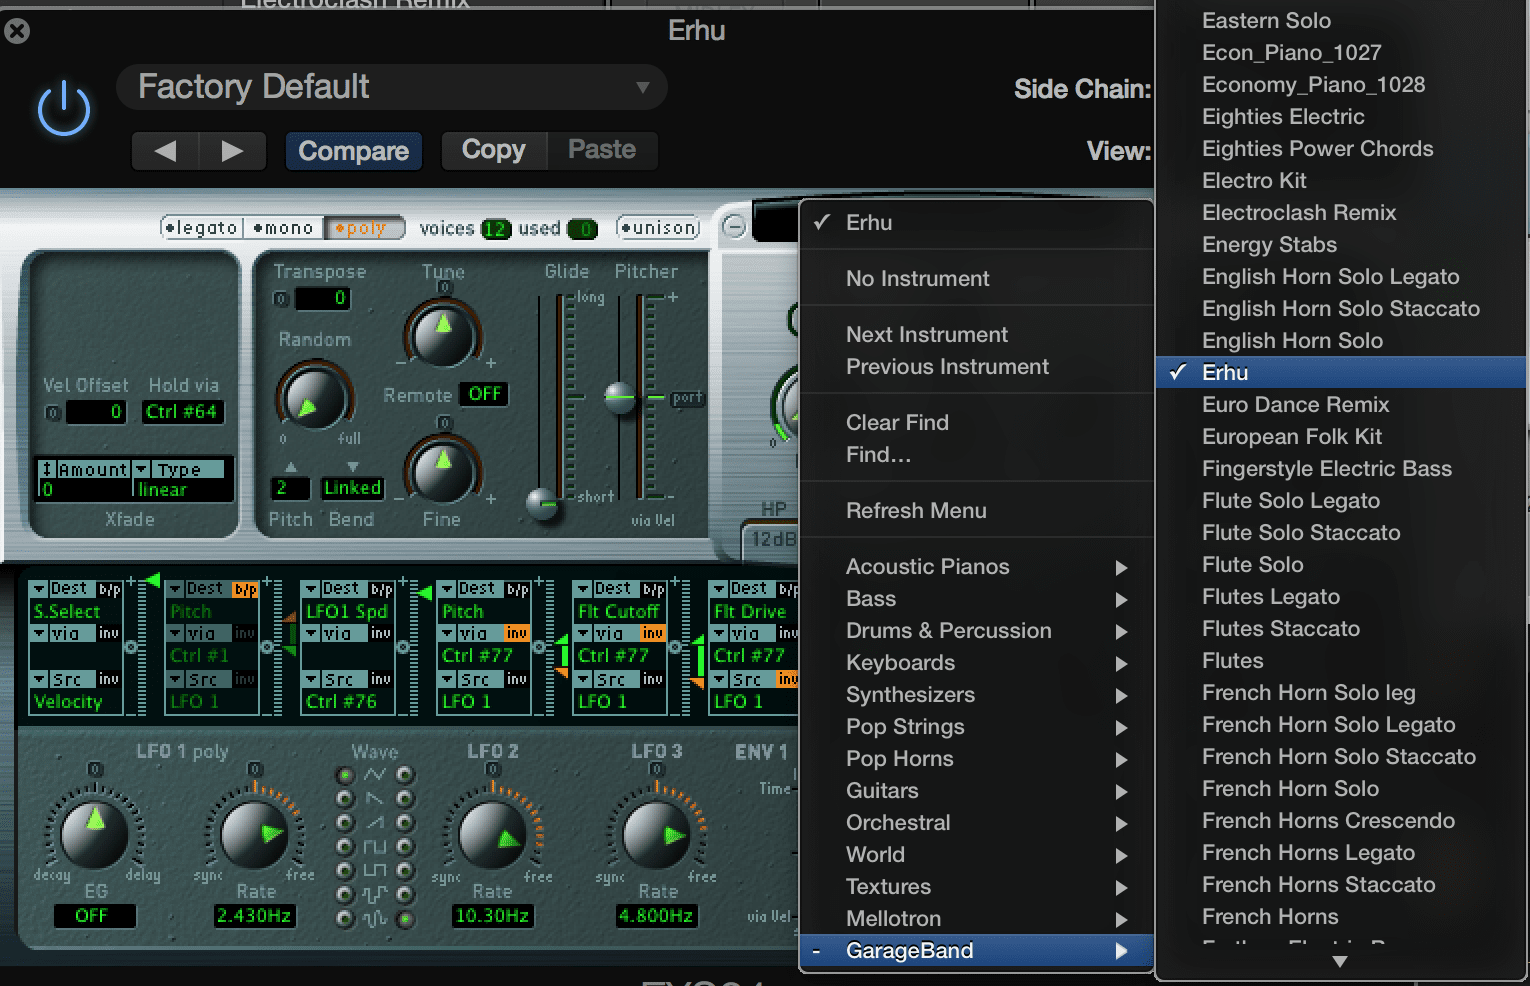This screenshot has width=1530, height=986.
Task: Click the minus button beside instrument display
Action: [734, 226]
